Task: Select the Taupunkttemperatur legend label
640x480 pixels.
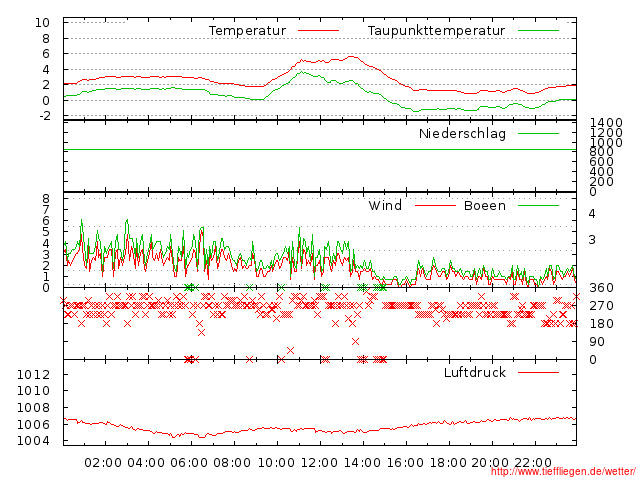Action: (436, 31)
